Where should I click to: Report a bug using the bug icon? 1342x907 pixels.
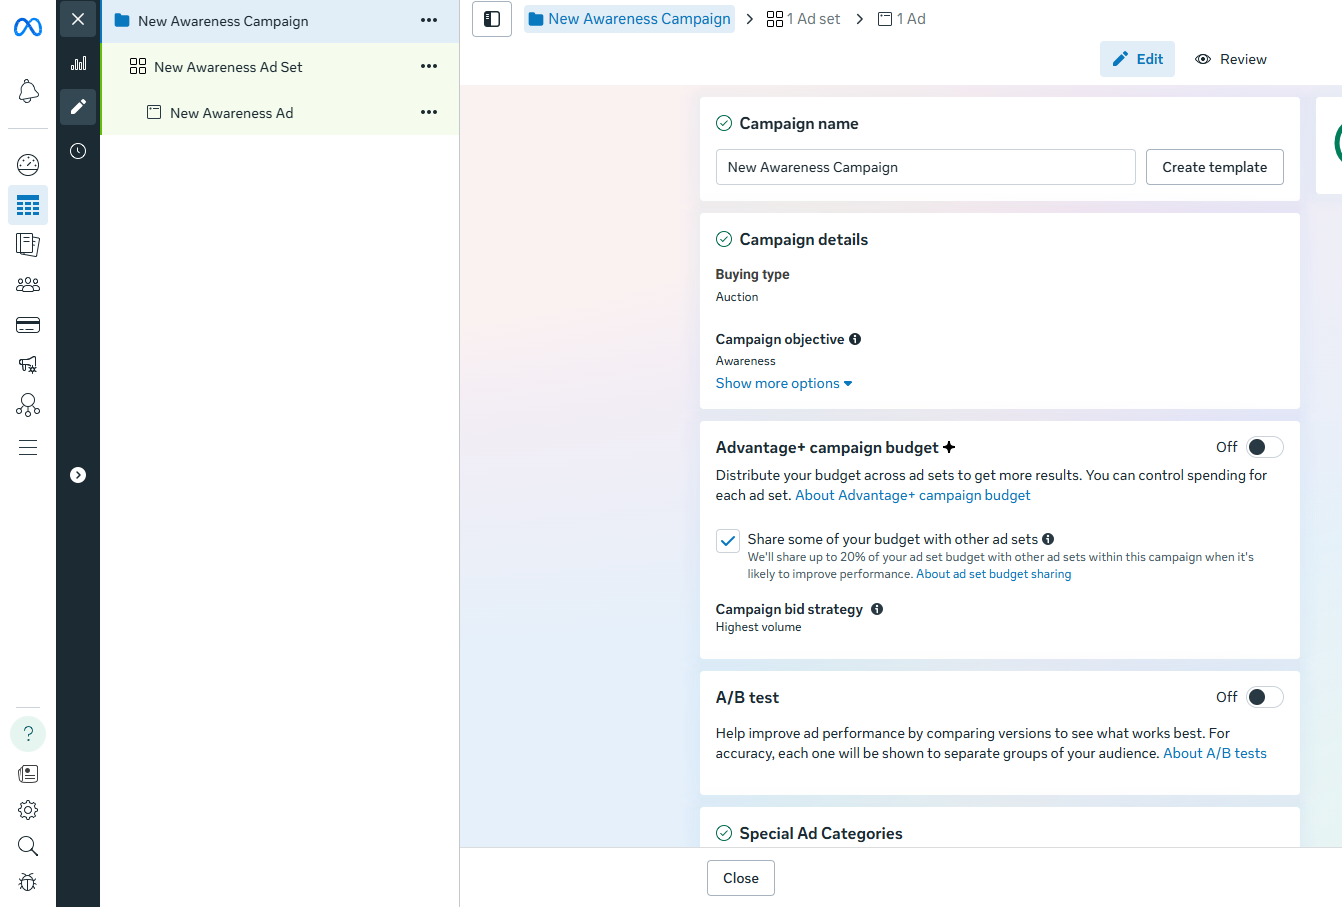click(27, 882)
